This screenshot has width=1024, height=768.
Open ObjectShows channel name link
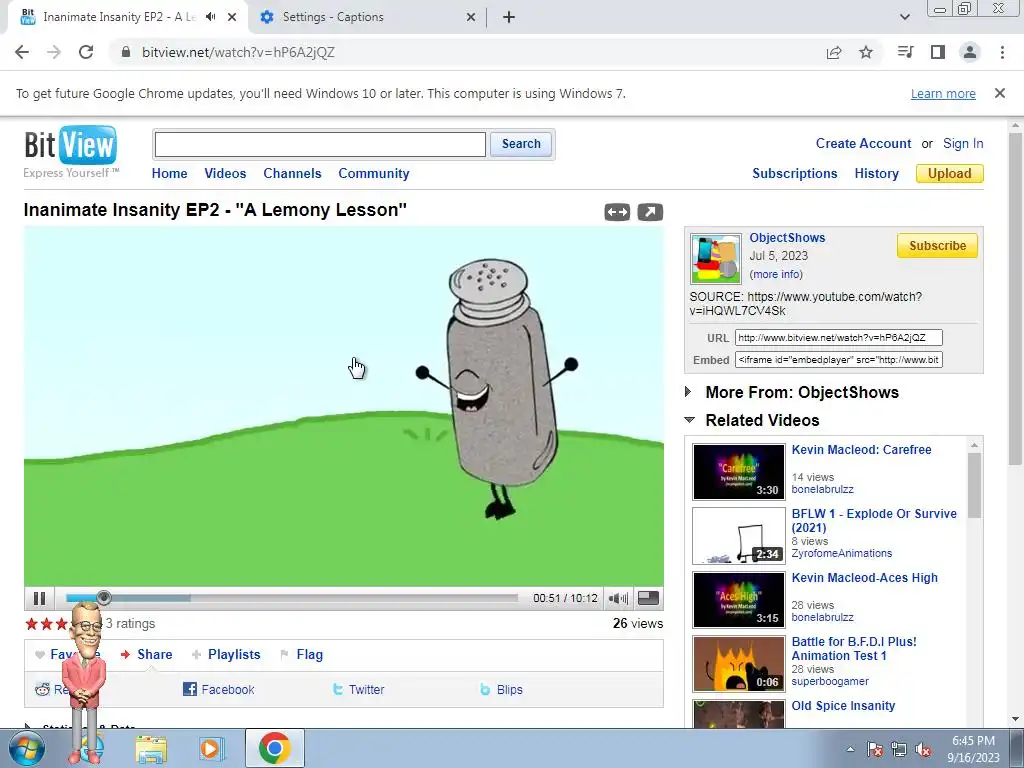tap(787, 238)
